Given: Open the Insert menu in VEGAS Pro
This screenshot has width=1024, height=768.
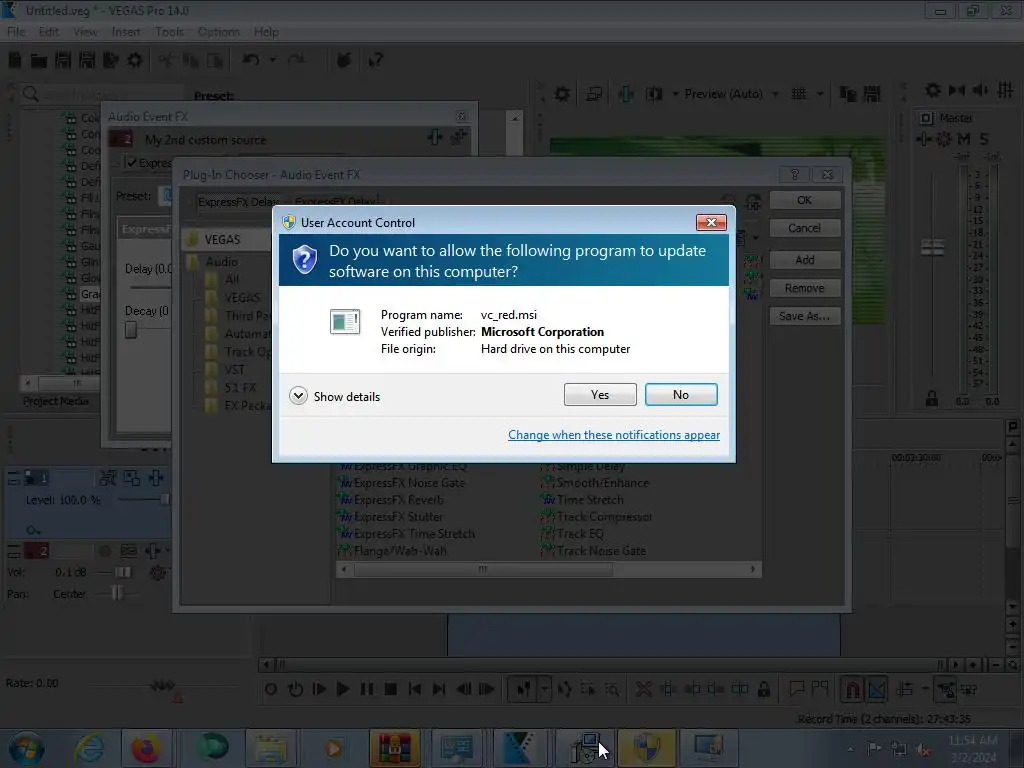Looking at the screenshot, I should 125,31.
